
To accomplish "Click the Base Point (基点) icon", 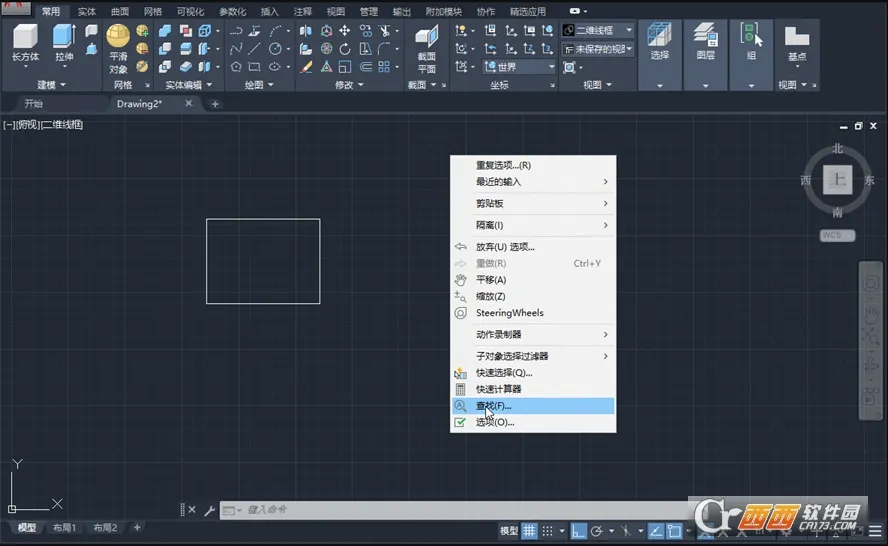I will (797, 37).
